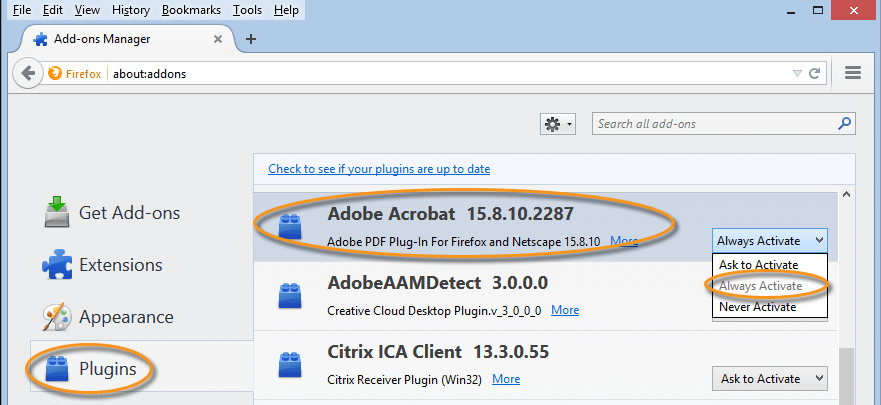The width and height of the screenshot is (881, 405).
Task: Click 'Creative Cloud Desktop Plugin.v_3_0_0_0' description
Action: click(434, 311)
